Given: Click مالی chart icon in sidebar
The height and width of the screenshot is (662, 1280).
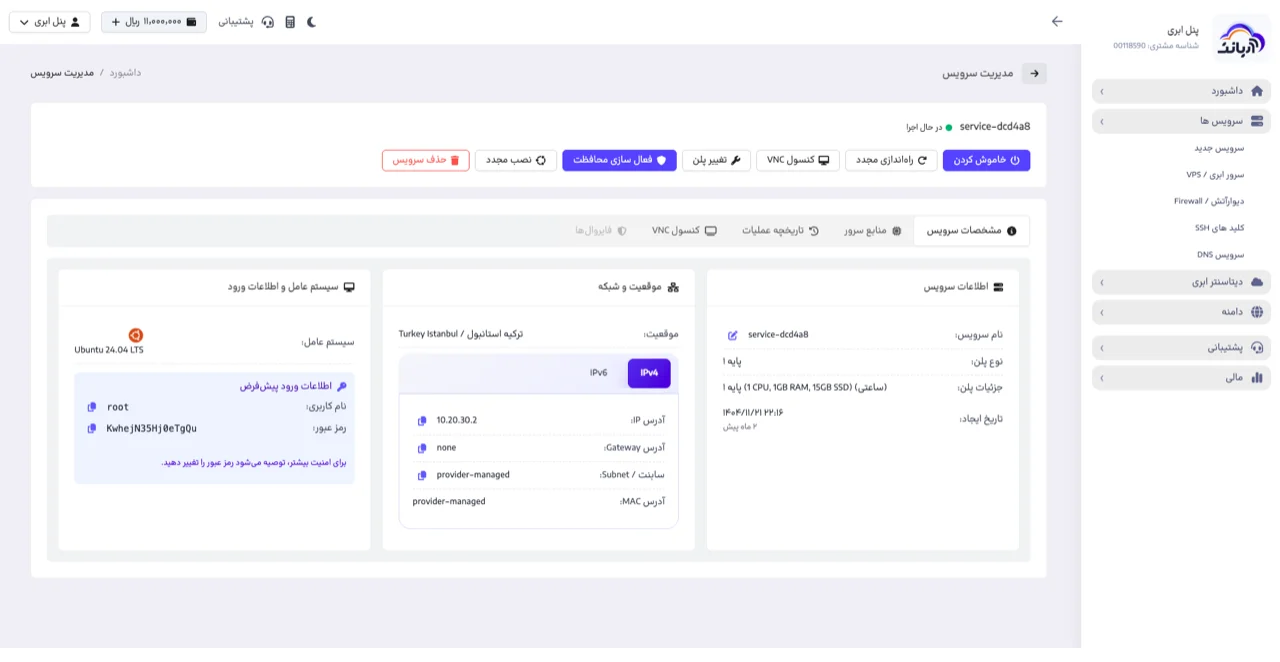Looking at the screenshot, I should [1257, 378].
